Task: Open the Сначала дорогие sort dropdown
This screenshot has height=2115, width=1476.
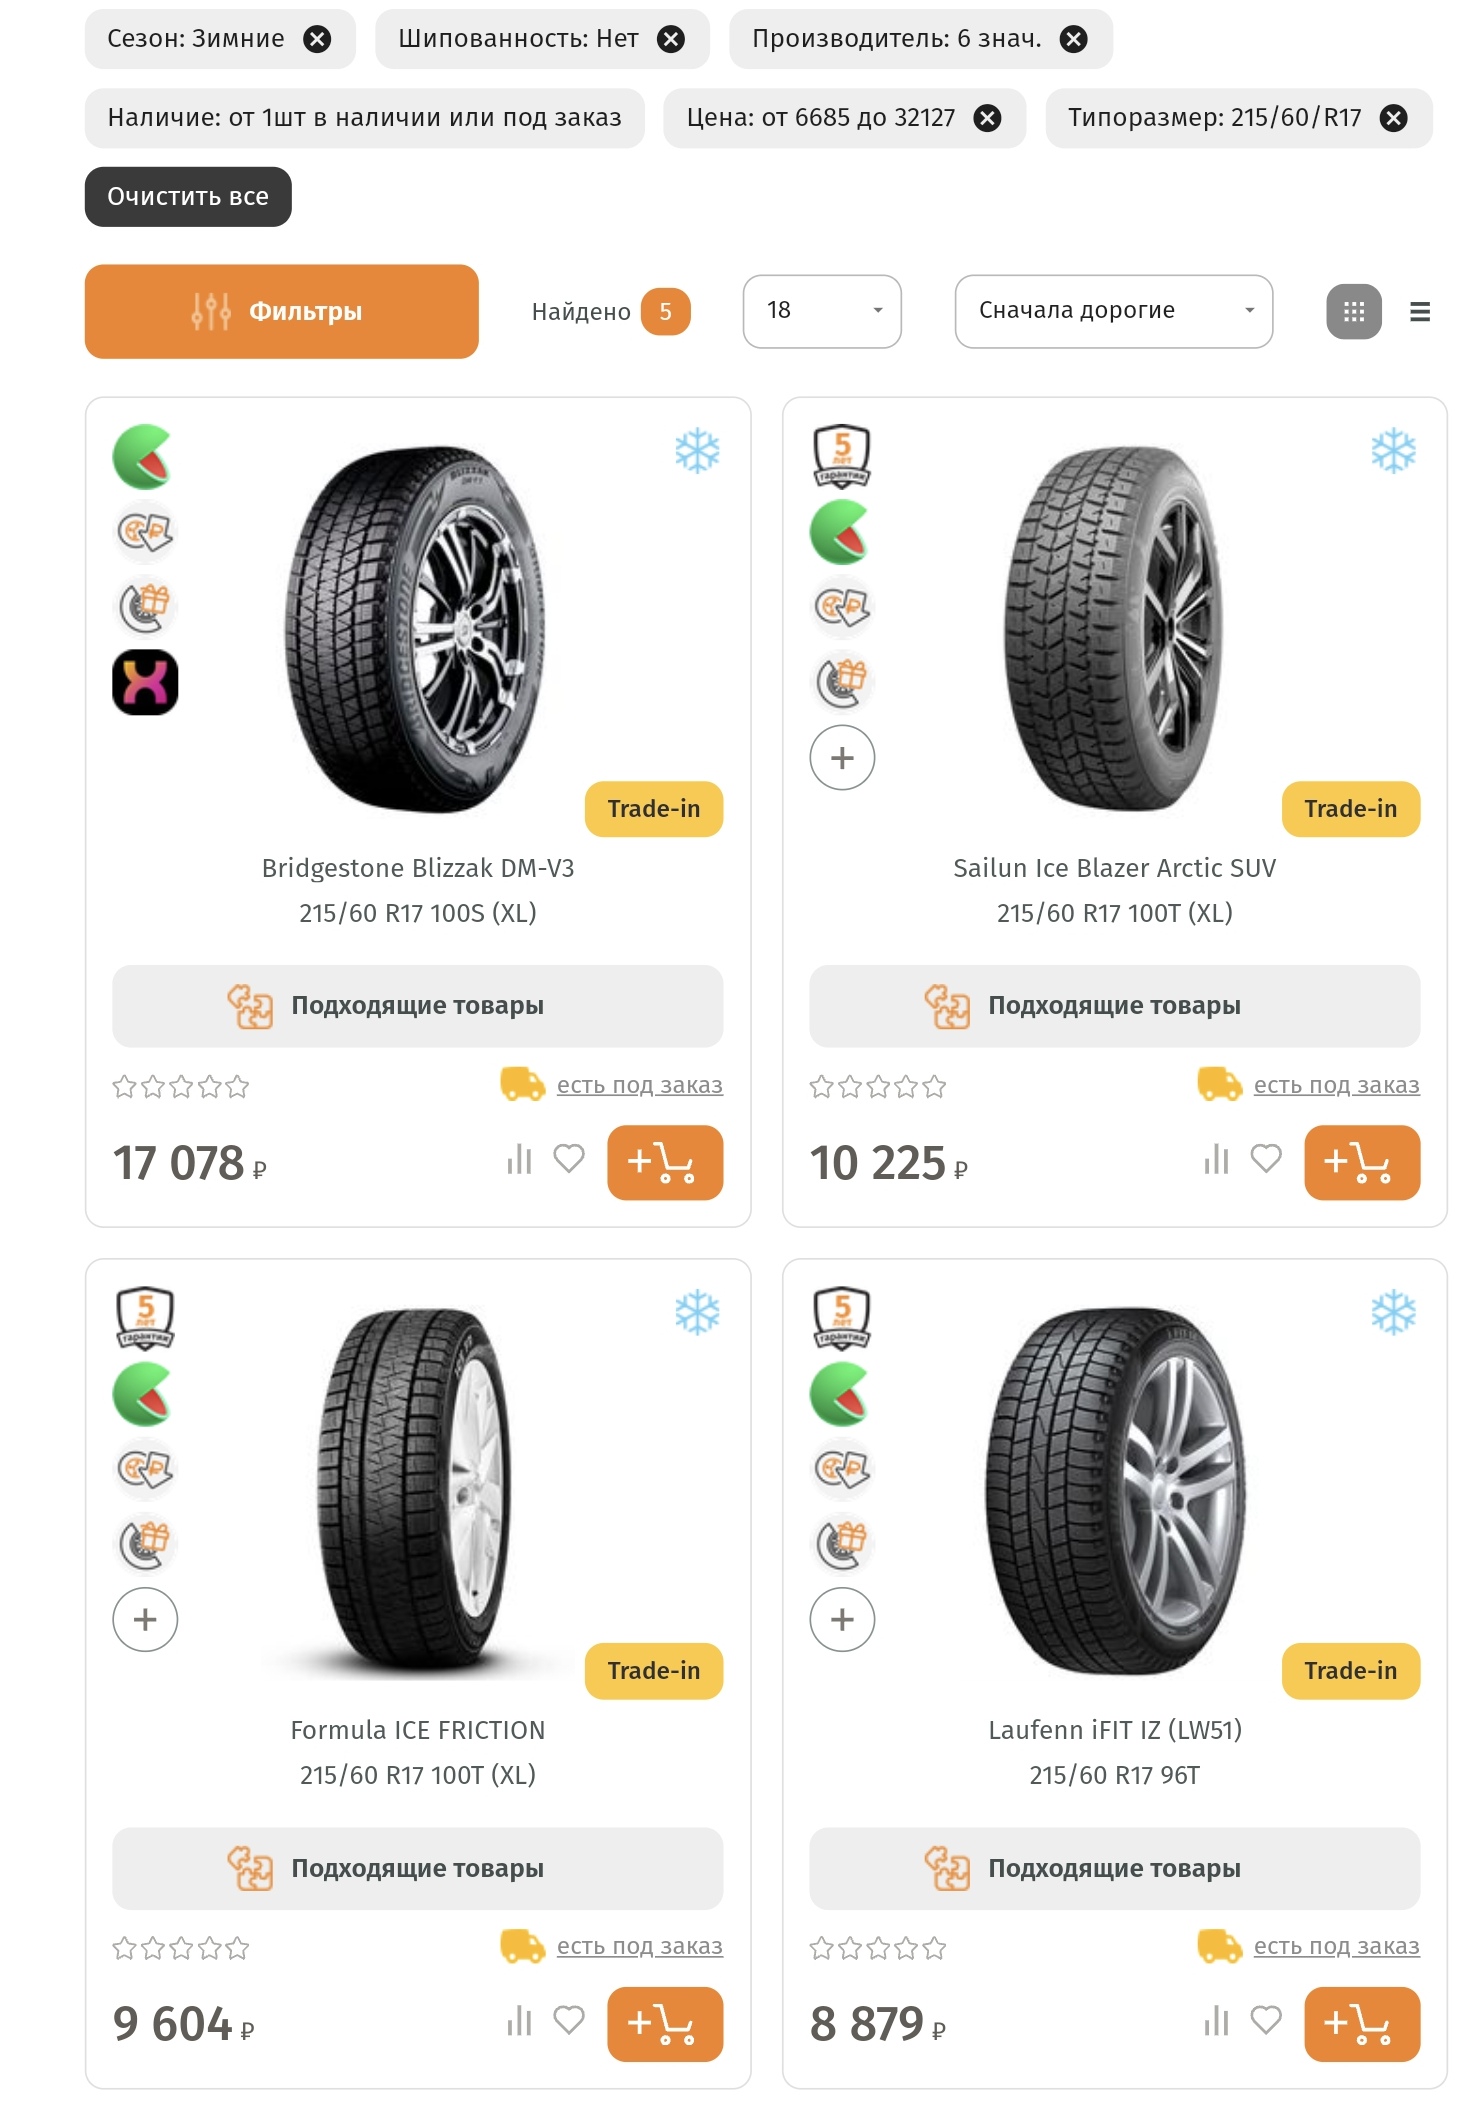Action: (x=1113, y=311)
